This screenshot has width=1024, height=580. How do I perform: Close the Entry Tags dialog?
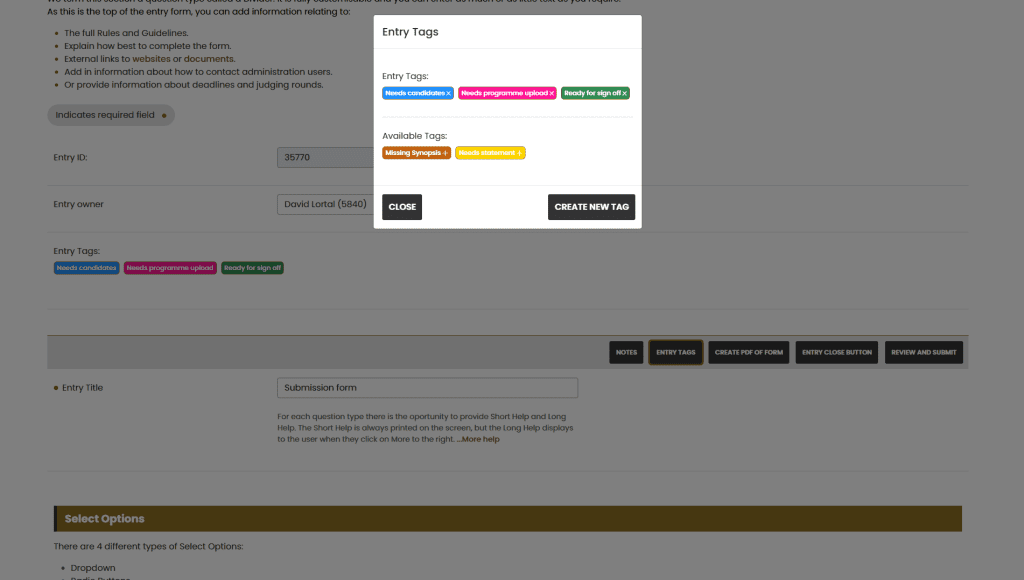pos(402,207)
